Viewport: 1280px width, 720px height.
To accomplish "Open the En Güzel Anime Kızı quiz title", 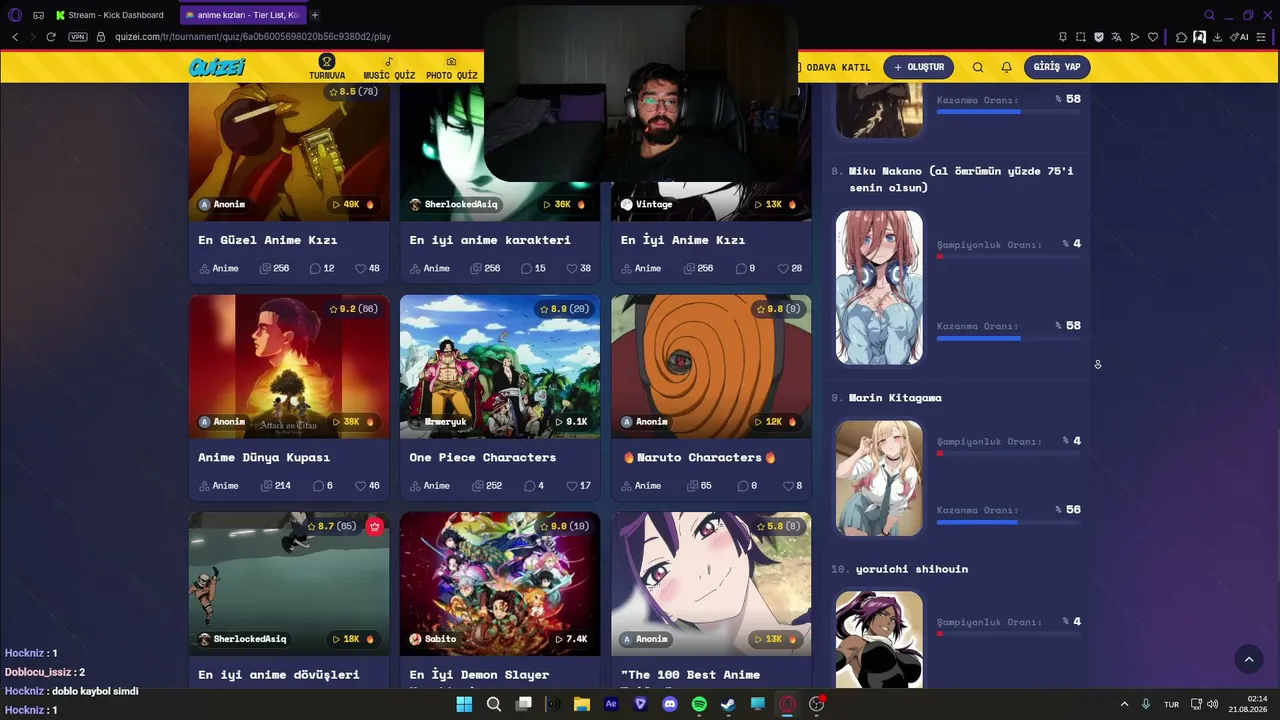I will pos(268,240).
